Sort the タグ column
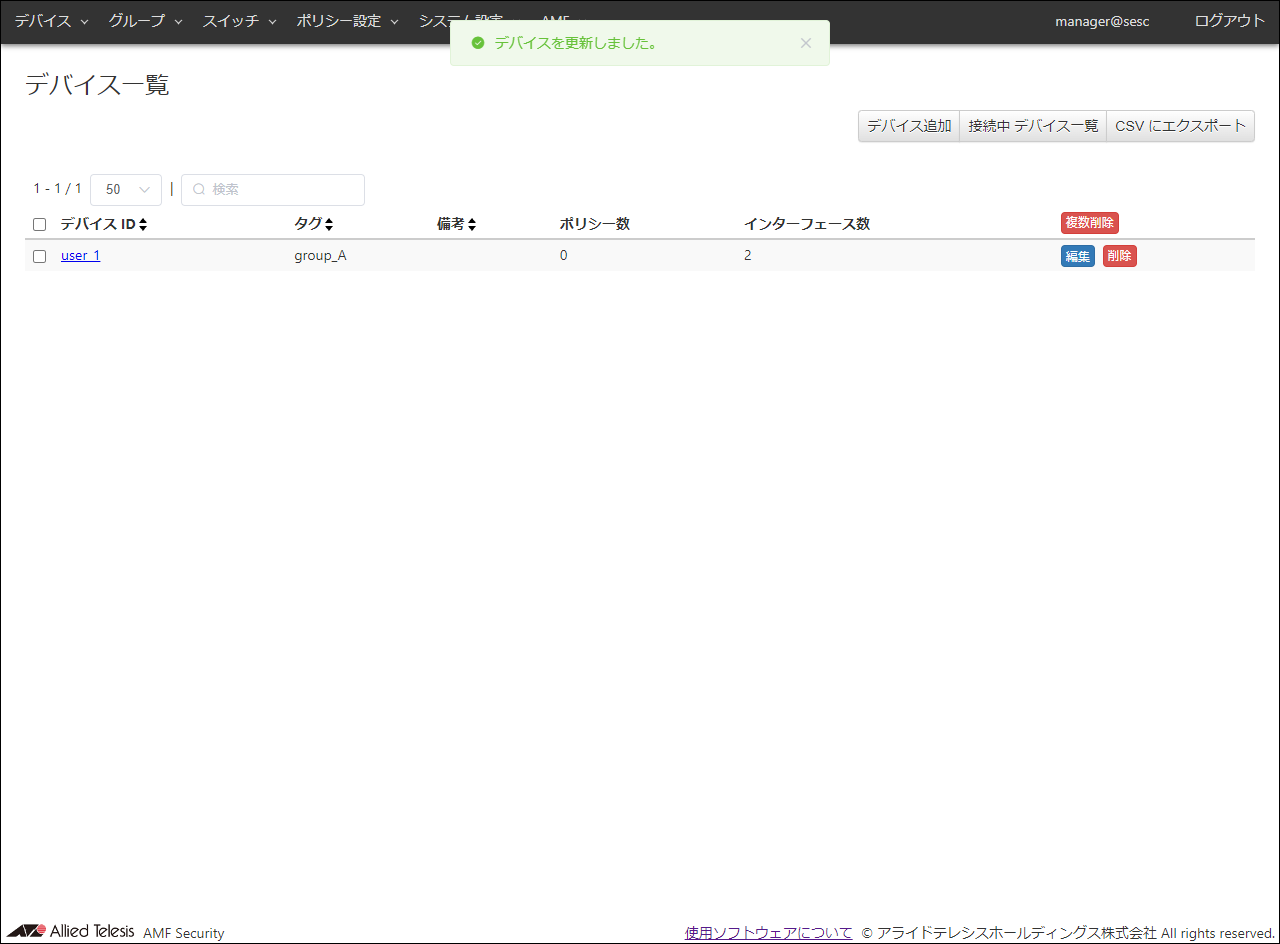1280x944 pixels. pos(328,225)
